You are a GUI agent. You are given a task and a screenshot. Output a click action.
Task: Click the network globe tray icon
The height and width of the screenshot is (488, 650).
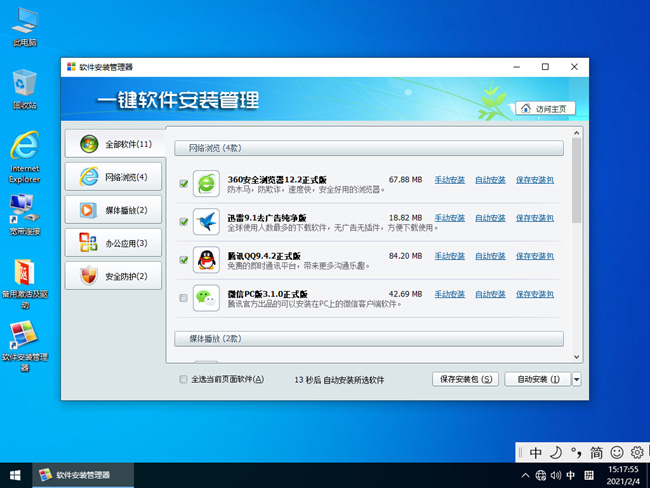[541, 475]
